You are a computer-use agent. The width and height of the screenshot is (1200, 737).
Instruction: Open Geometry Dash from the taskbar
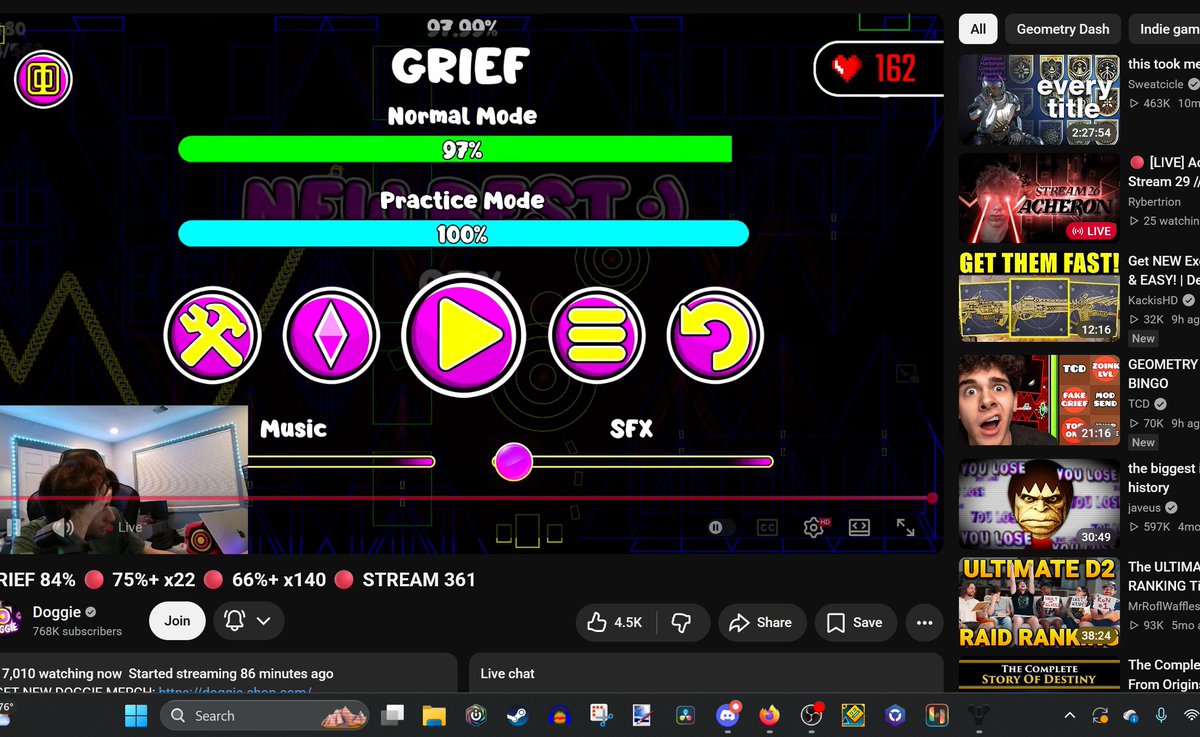click(x=853, y=715)
